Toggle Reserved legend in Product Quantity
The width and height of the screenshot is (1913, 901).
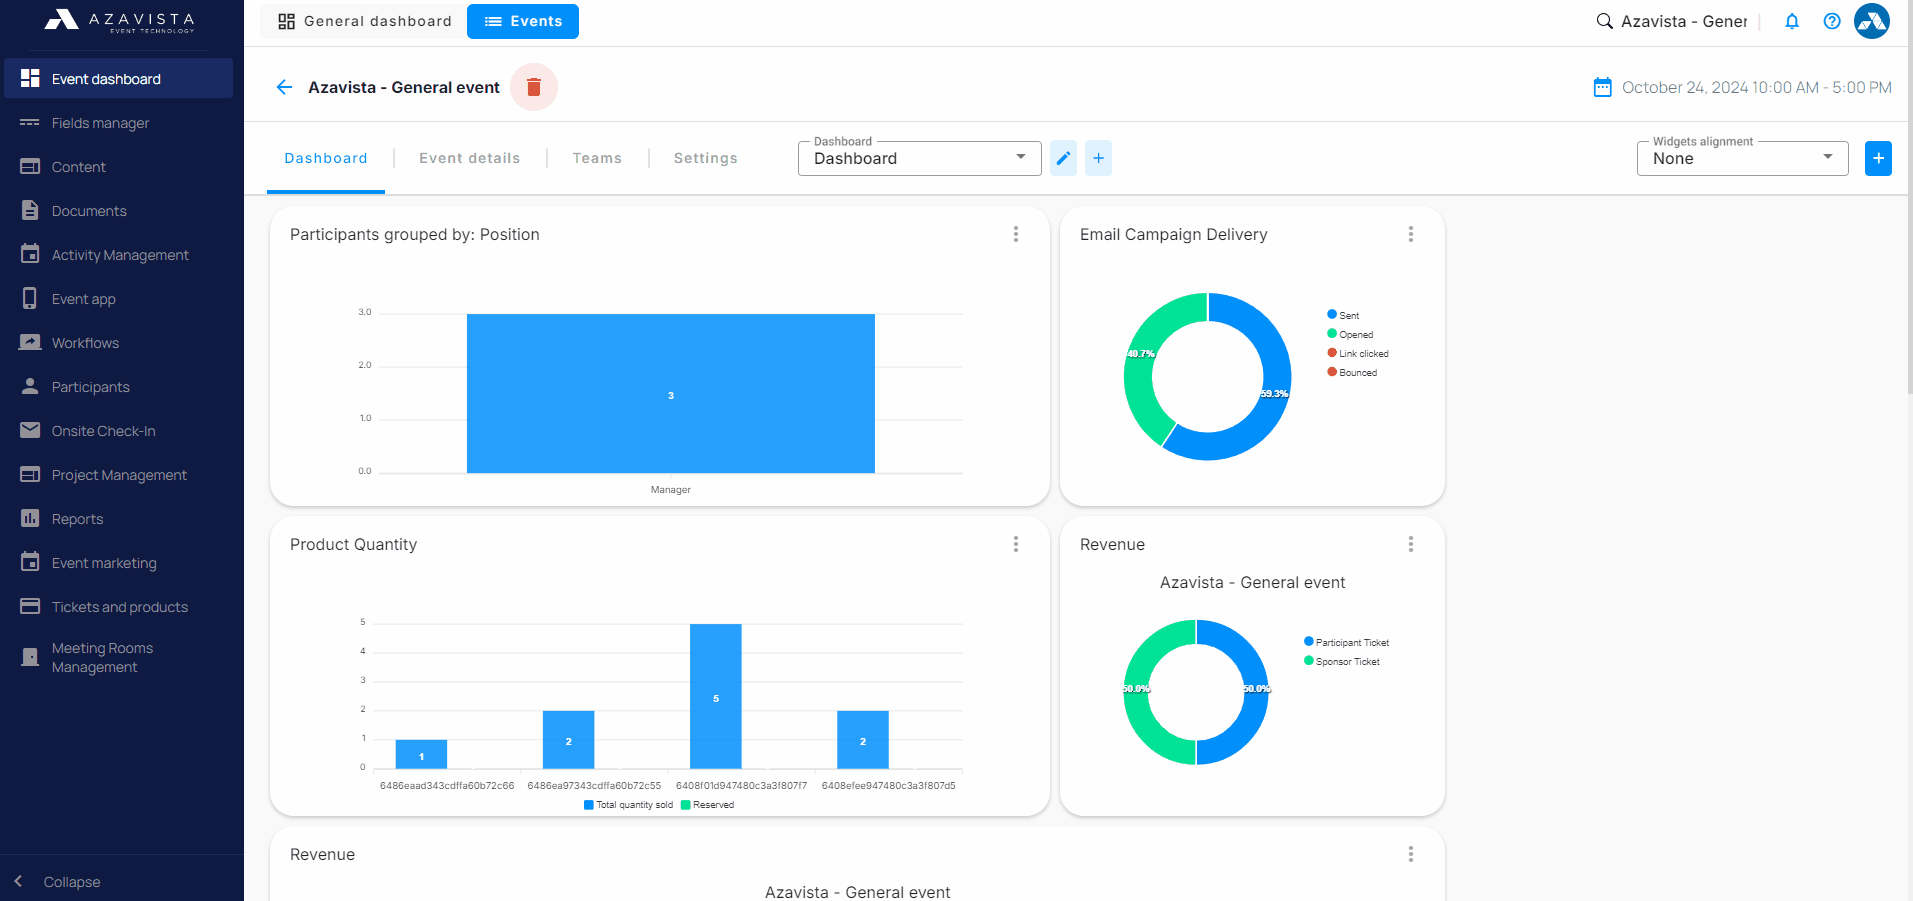[707, 805]
